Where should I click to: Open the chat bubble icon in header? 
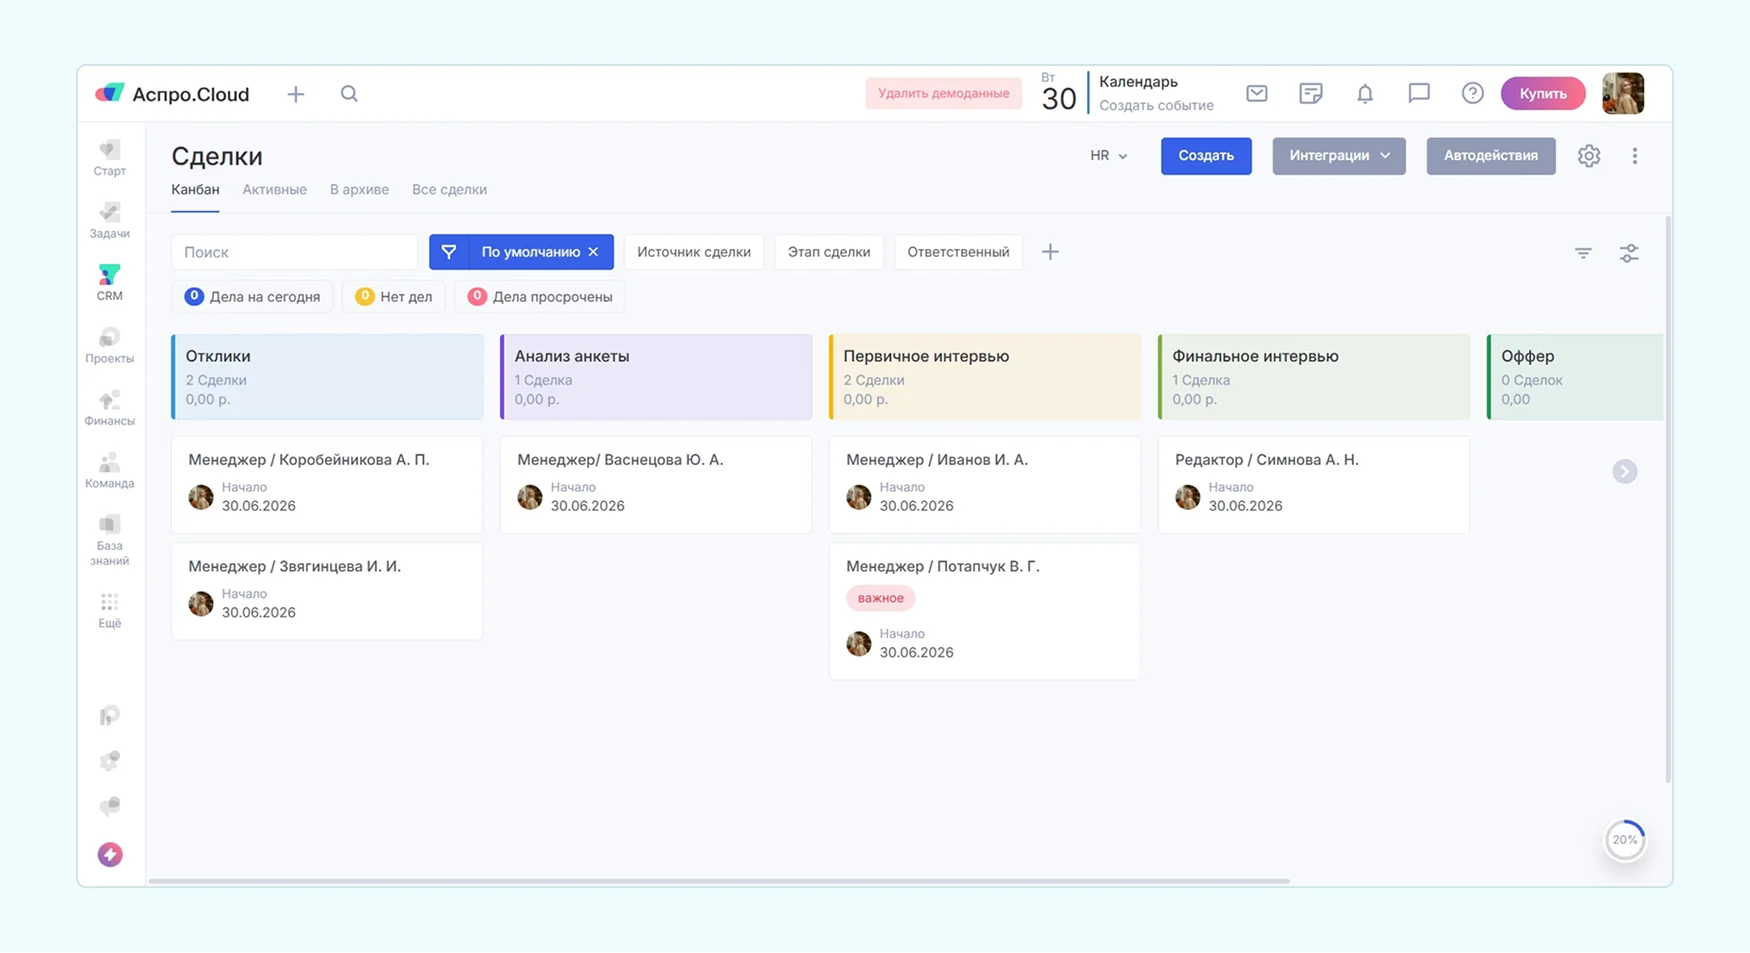coord(1419,93)
